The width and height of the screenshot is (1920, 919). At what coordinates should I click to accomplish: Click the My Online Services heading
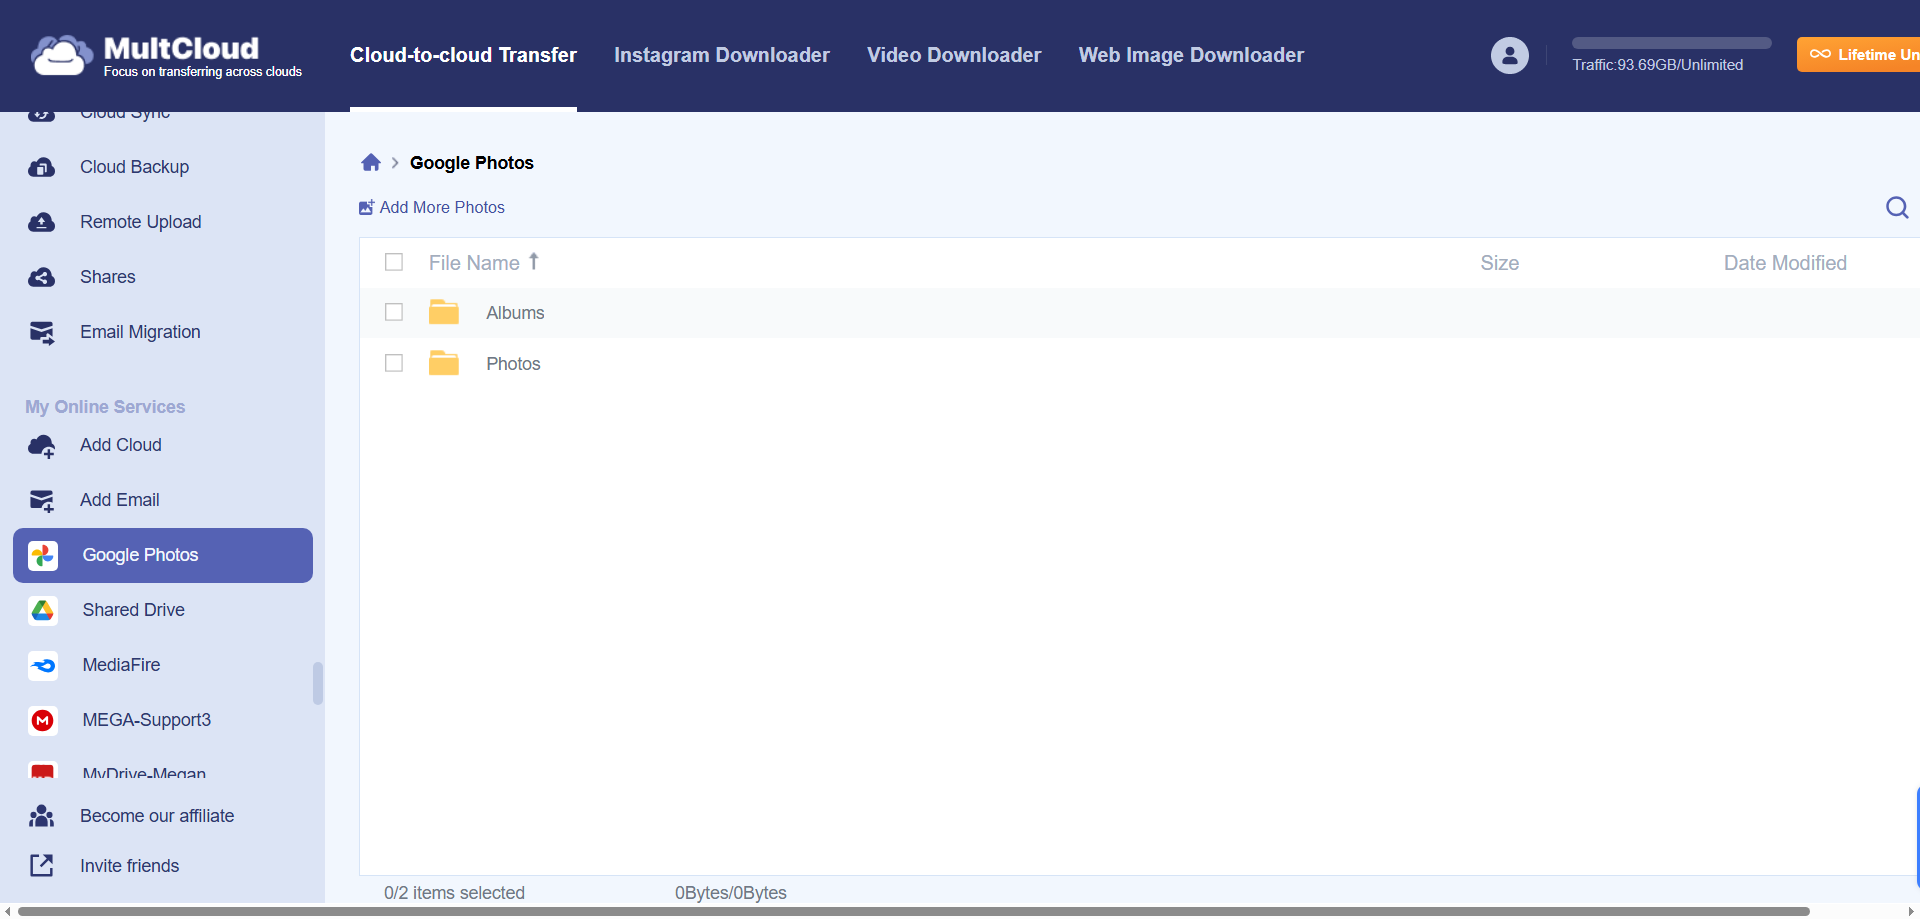pyautogui.click(x=105, y=407)
